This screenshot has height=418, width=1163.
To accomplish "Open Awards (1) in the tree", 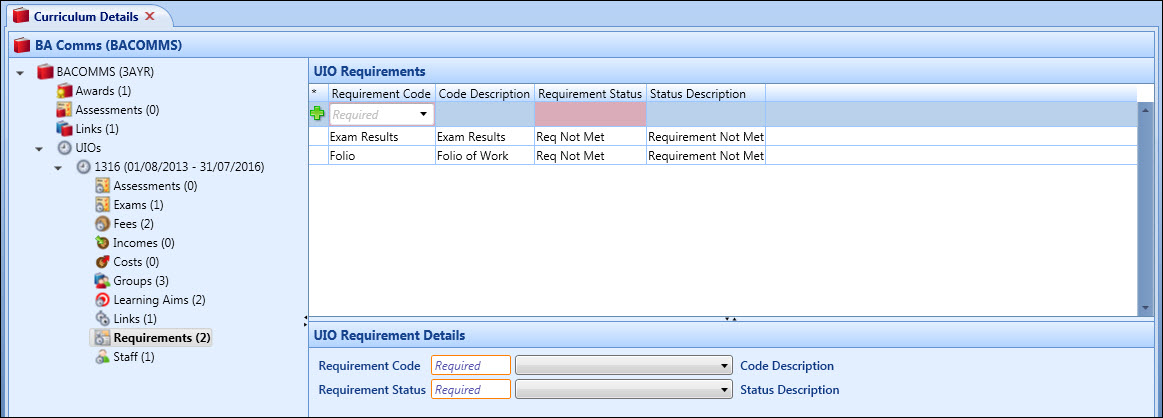I will (103, 91).
